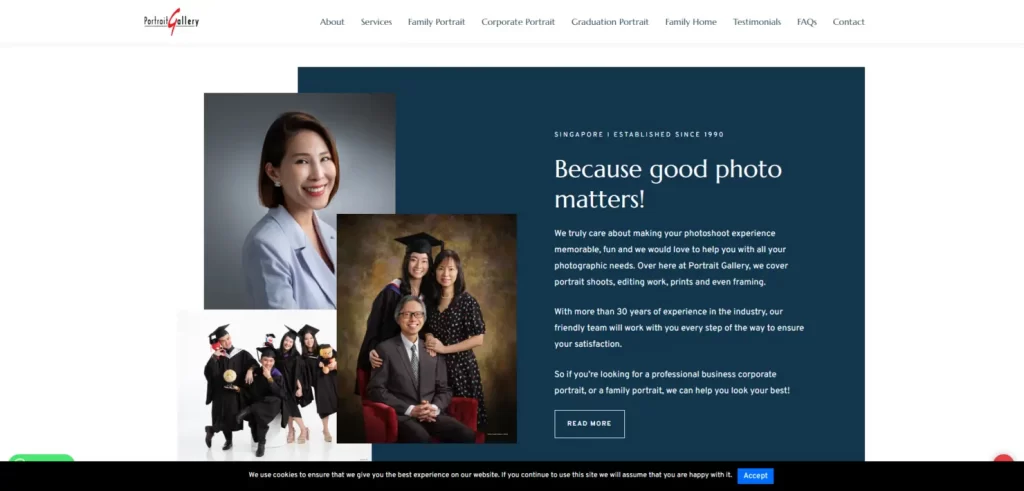Image resolution: width=1024 pixels, height=491 pixels.
Task: Click the family graduation portrait photo
Action: [x=426, y=330]
